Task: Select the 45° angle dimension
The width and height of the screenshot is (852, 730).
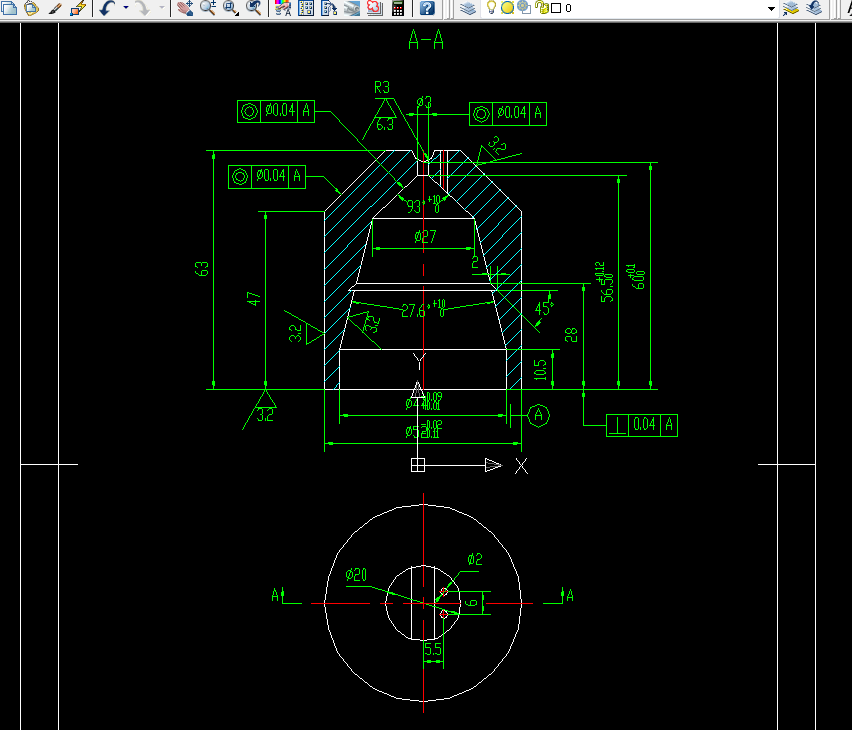Action: click(544, 308)
